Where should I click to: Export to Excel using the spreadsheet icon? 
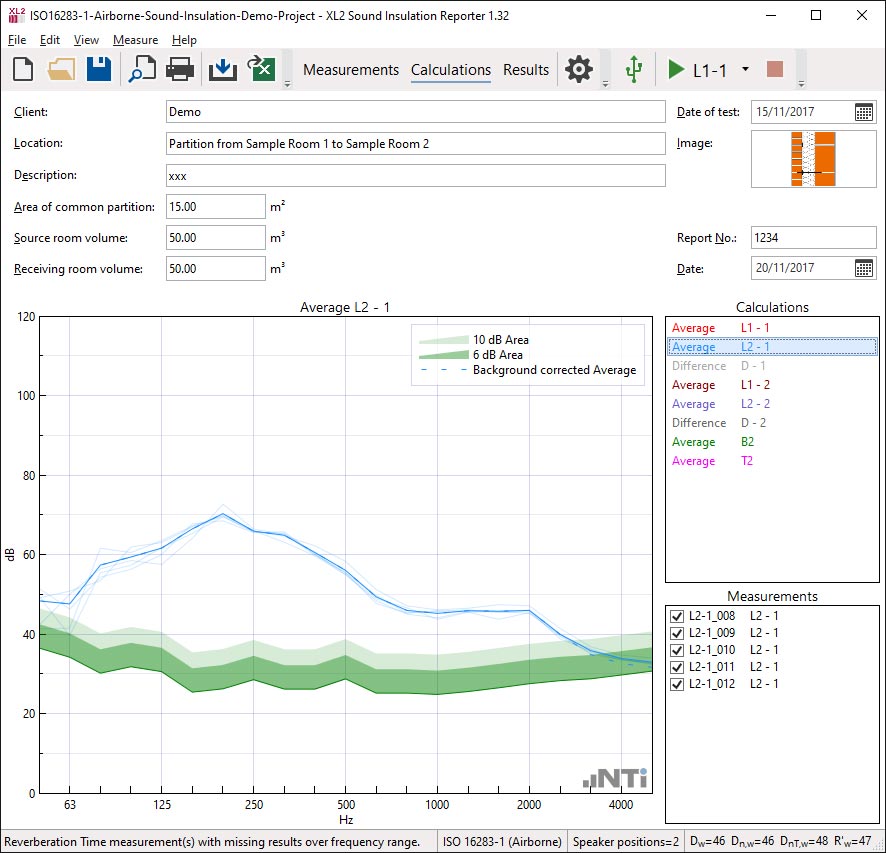(261, 69)
